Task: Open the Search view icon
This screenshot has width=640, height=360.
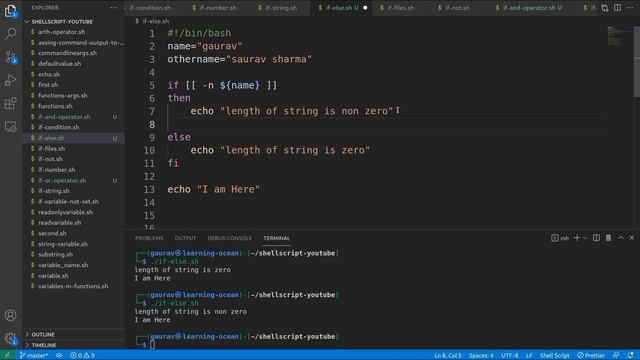Action: [11, 34]
